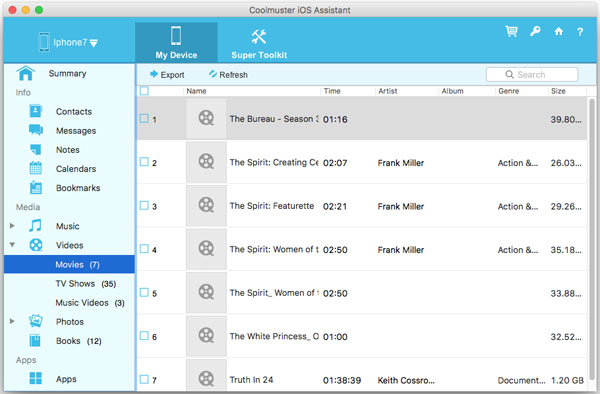
Task: Check the box for row 7 Truth In 24
Action: pyautogui.click(x=144, y=379)
